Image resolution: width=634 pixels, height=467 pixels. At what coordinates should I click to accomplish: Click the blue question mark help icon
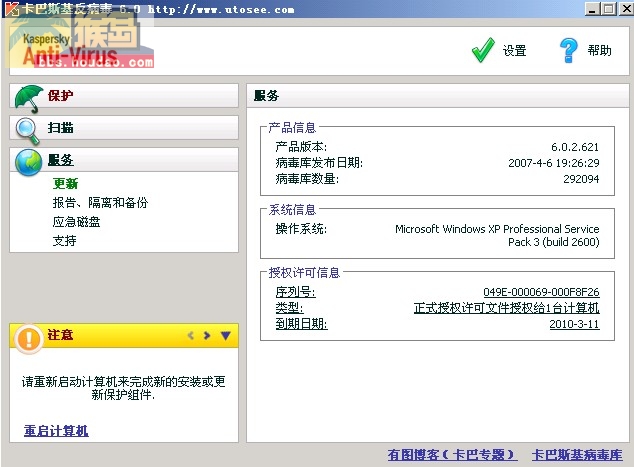click(568, 50)
